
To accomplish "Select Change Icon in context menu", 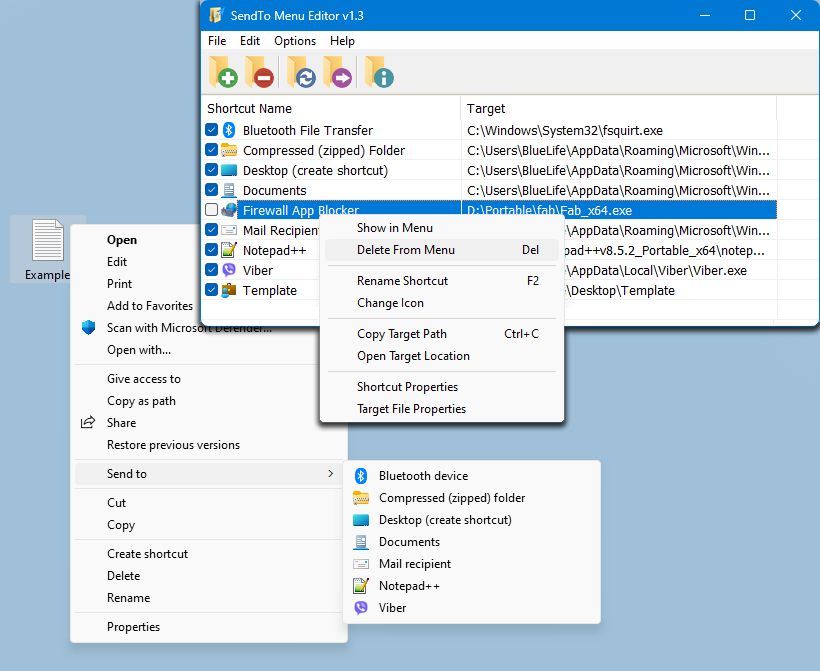I will 442,303.
